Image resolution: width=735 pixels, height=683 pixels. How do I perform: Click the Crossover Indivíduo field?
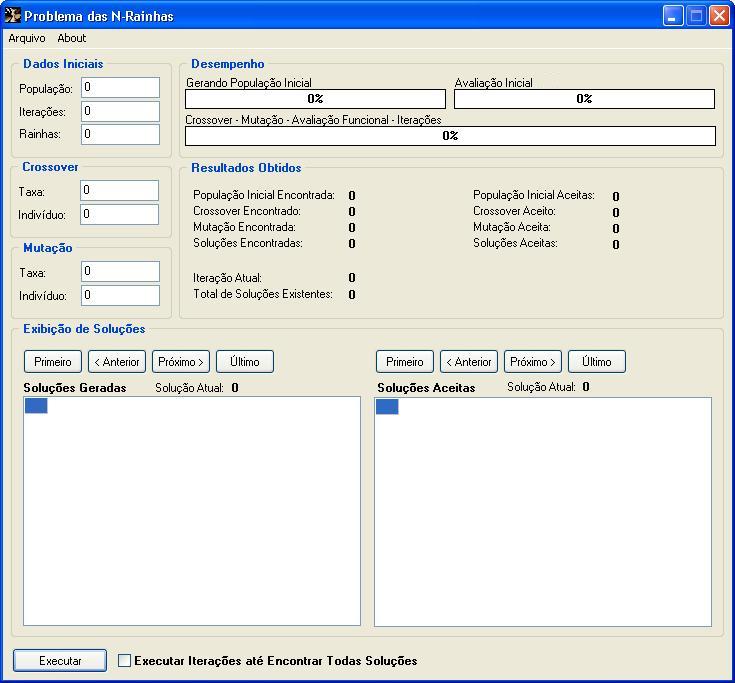119,214
